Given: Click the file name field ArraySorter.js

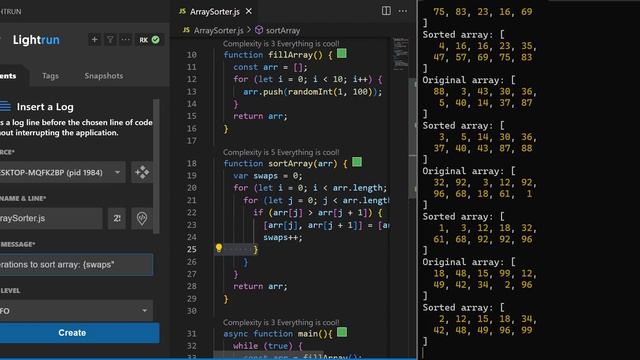Looking at the screenshot, I should (51, 218).
